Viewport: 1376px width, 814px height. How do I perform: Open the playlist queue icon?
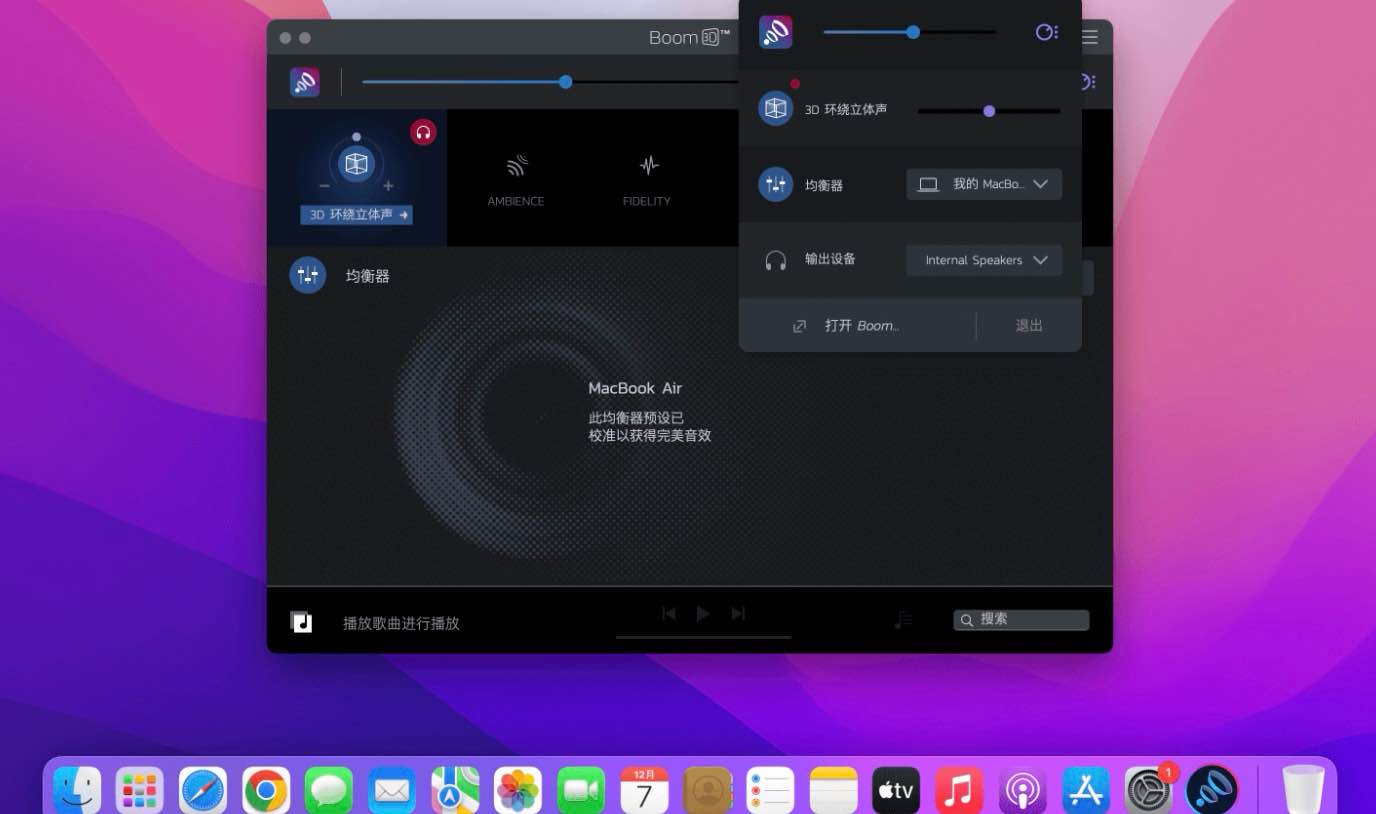[x=904, y=620]
